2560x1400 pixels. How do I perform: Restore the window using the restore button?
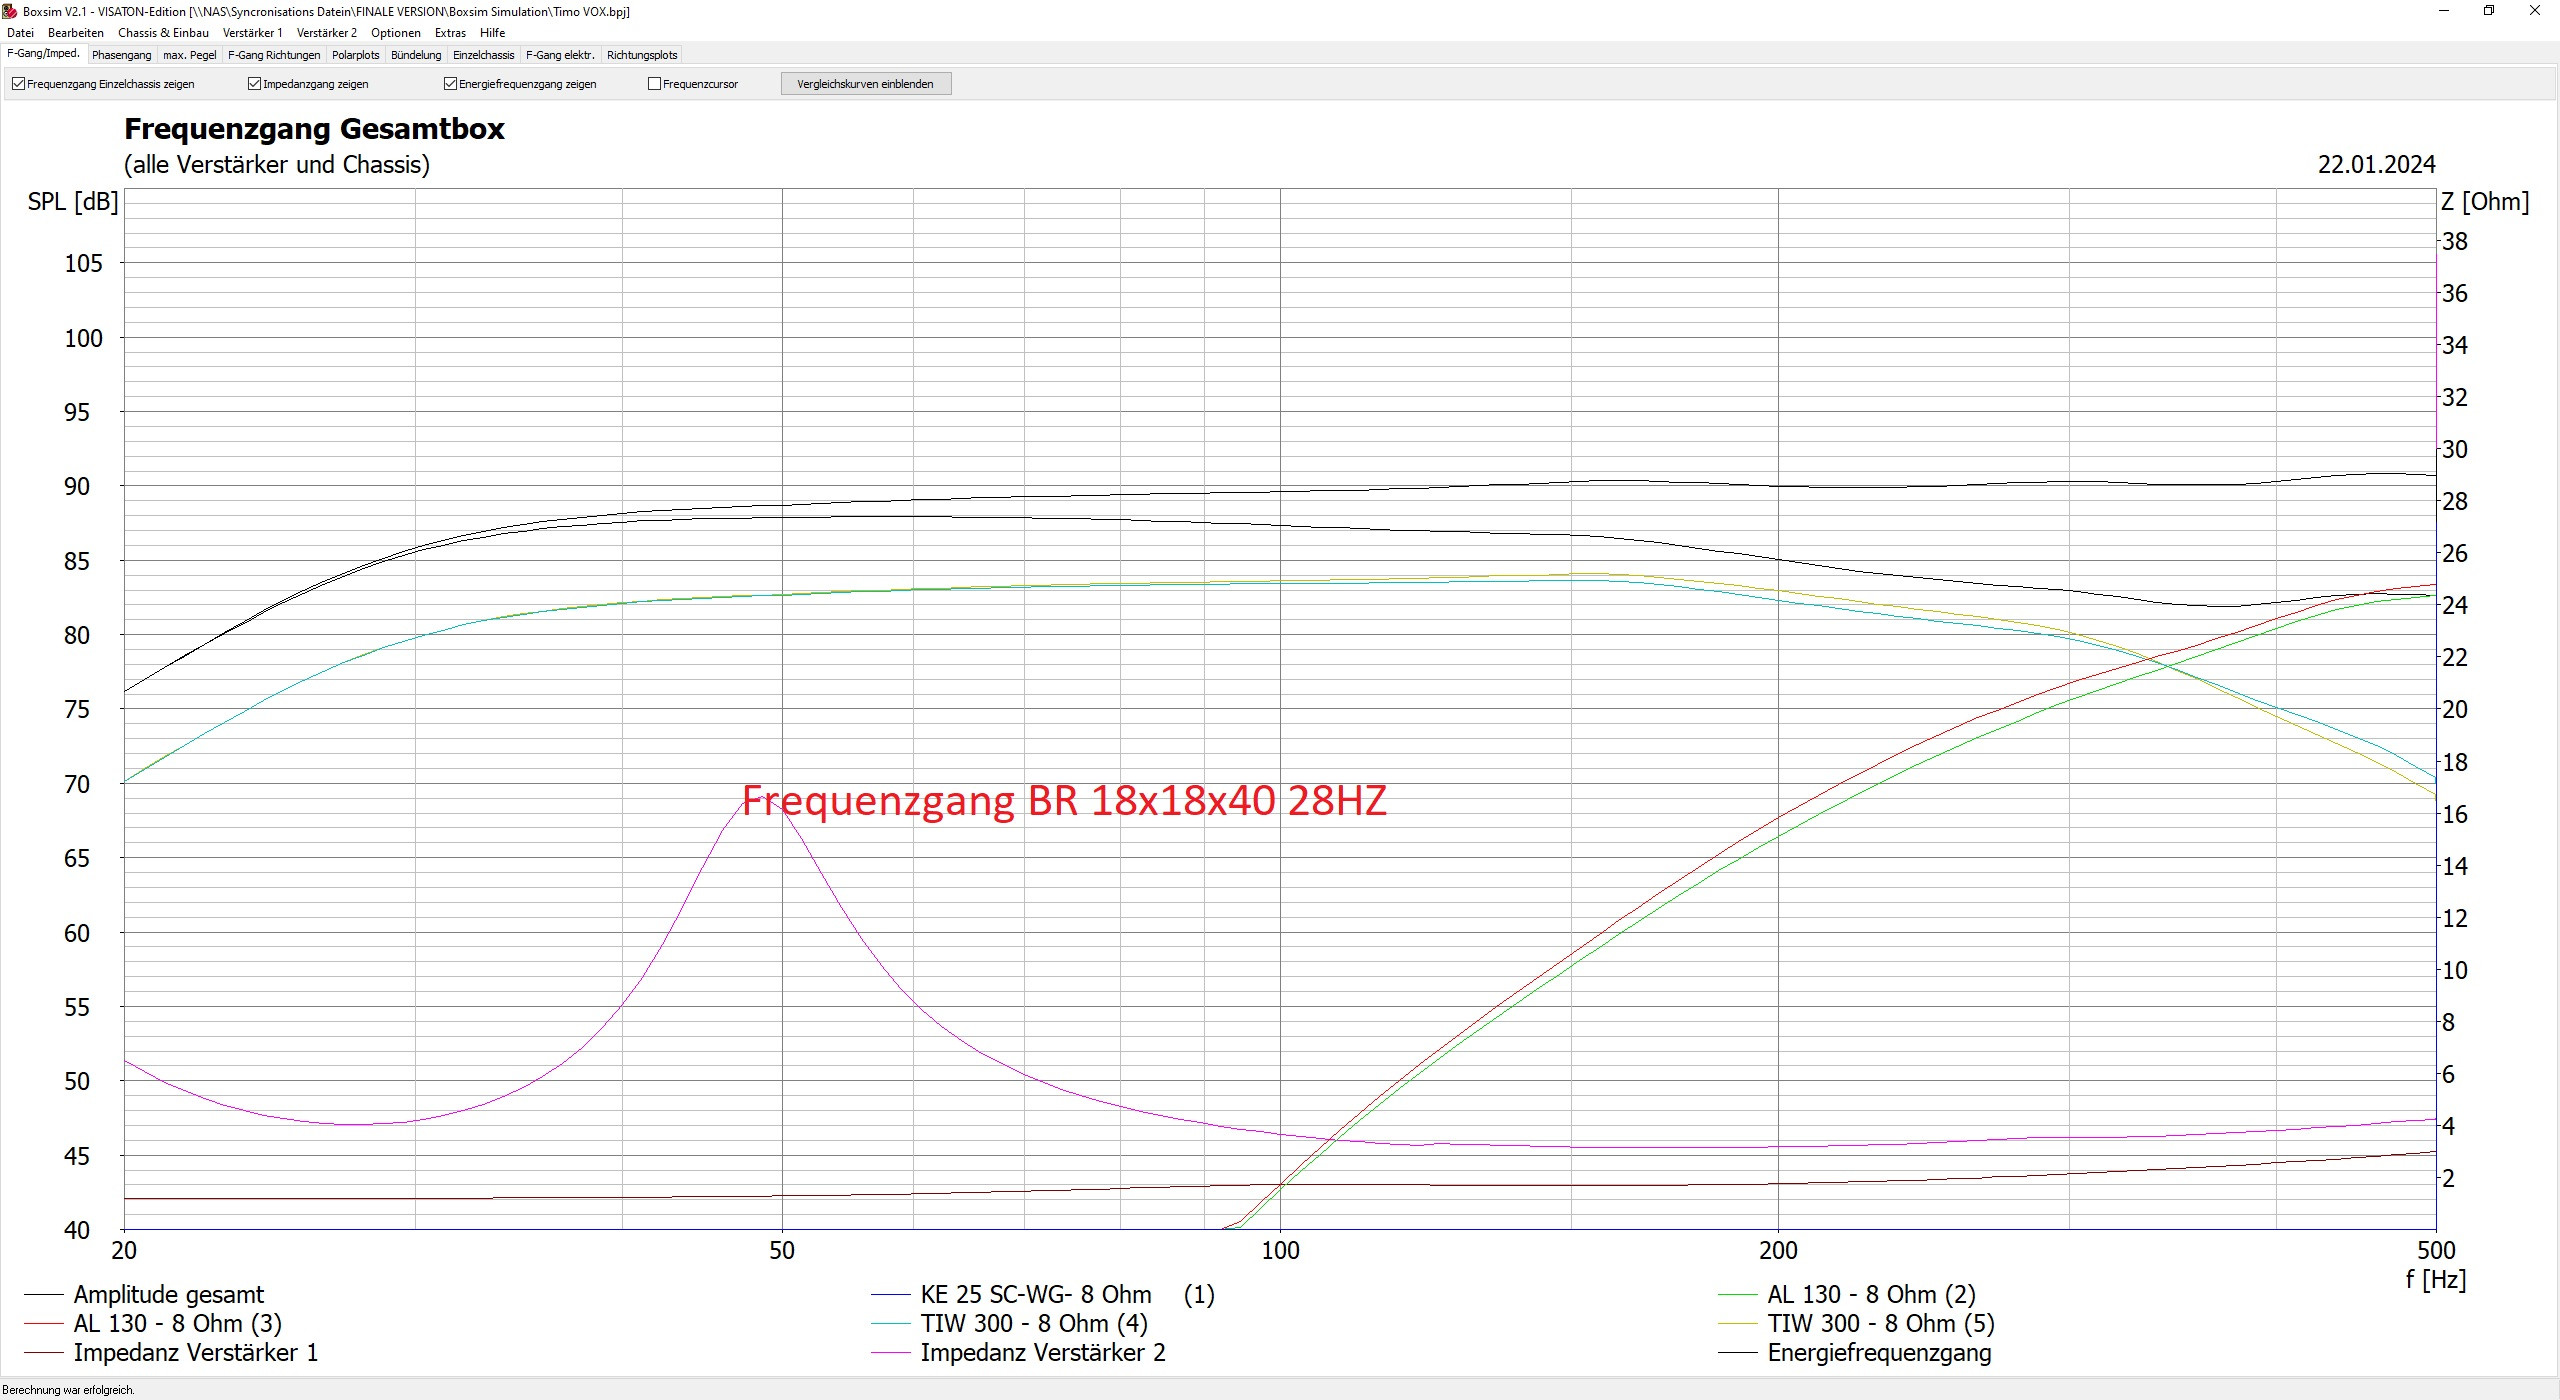(x=2489, y=11)
